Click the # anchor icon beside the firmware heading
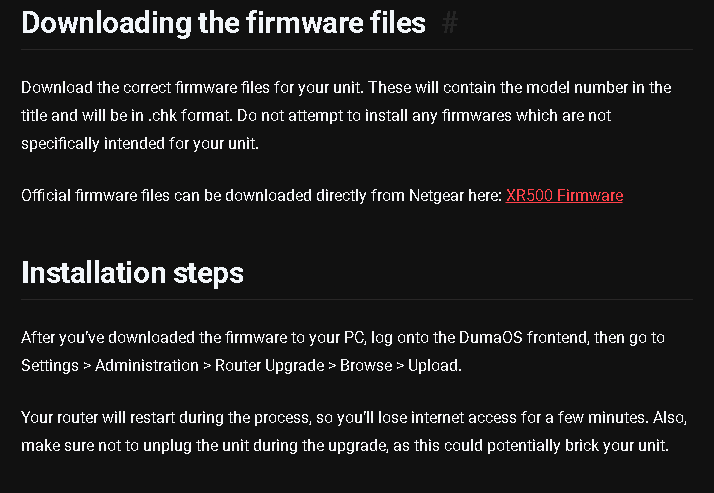The height and width of the screenshot is (493, 714). (x=449, y=22)
